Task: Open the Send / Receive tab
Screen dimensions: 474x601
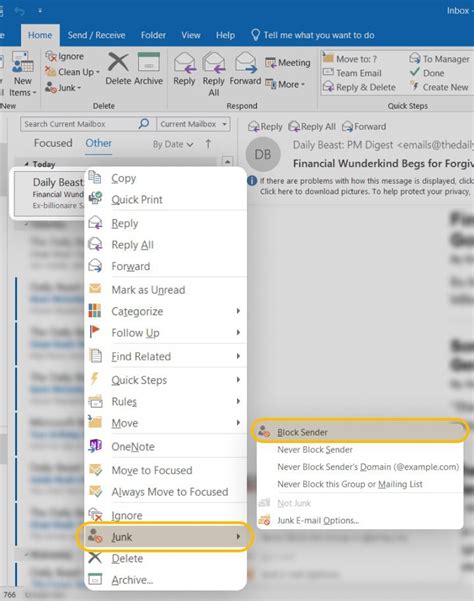Action: tap(97, 35)
